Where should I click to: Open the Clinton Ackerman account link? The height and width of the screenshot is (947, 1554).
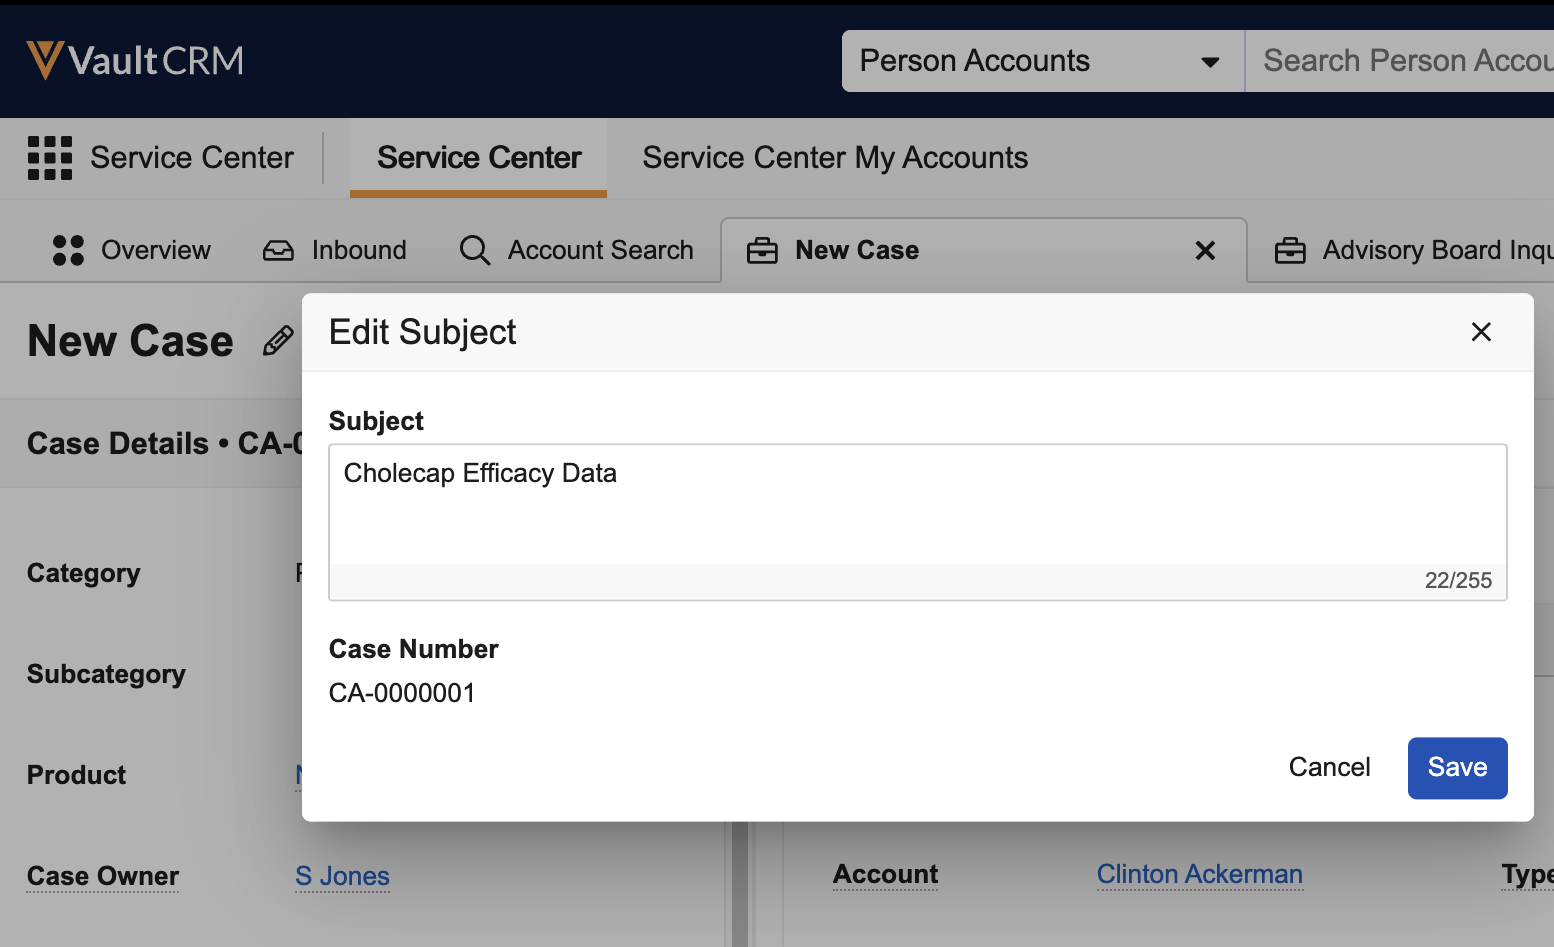1199,874
